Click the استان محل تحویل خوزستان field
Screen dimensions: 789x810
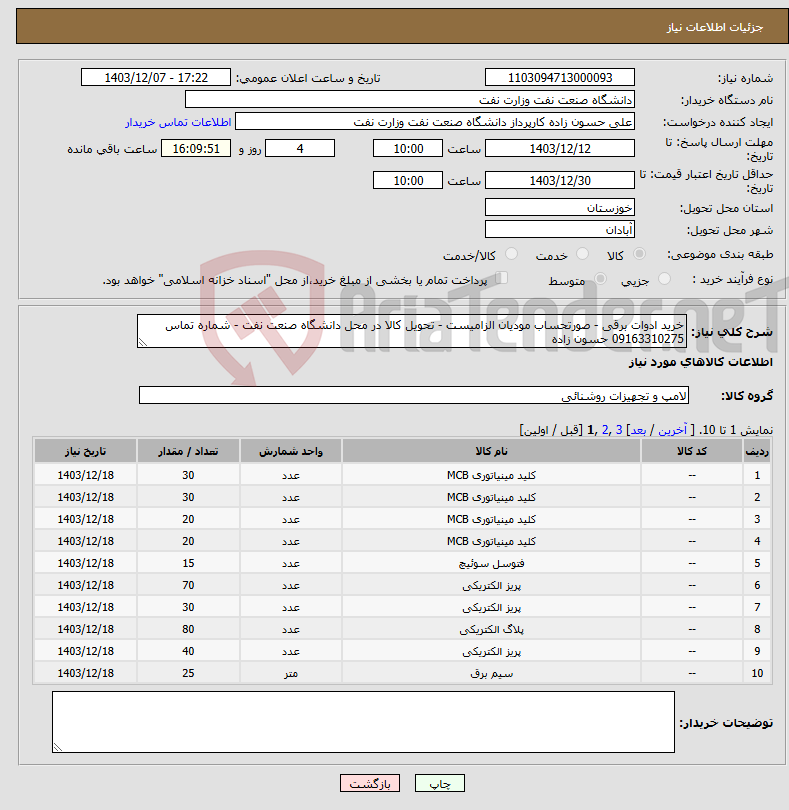[x=560, y=208]
